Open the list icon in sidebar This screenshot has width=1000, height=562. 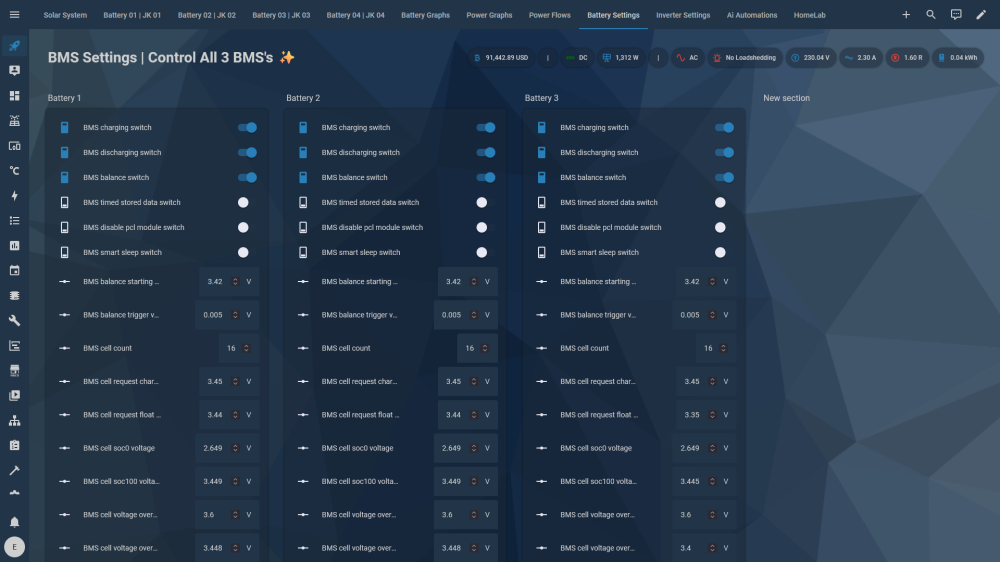[x=14, y=221]
